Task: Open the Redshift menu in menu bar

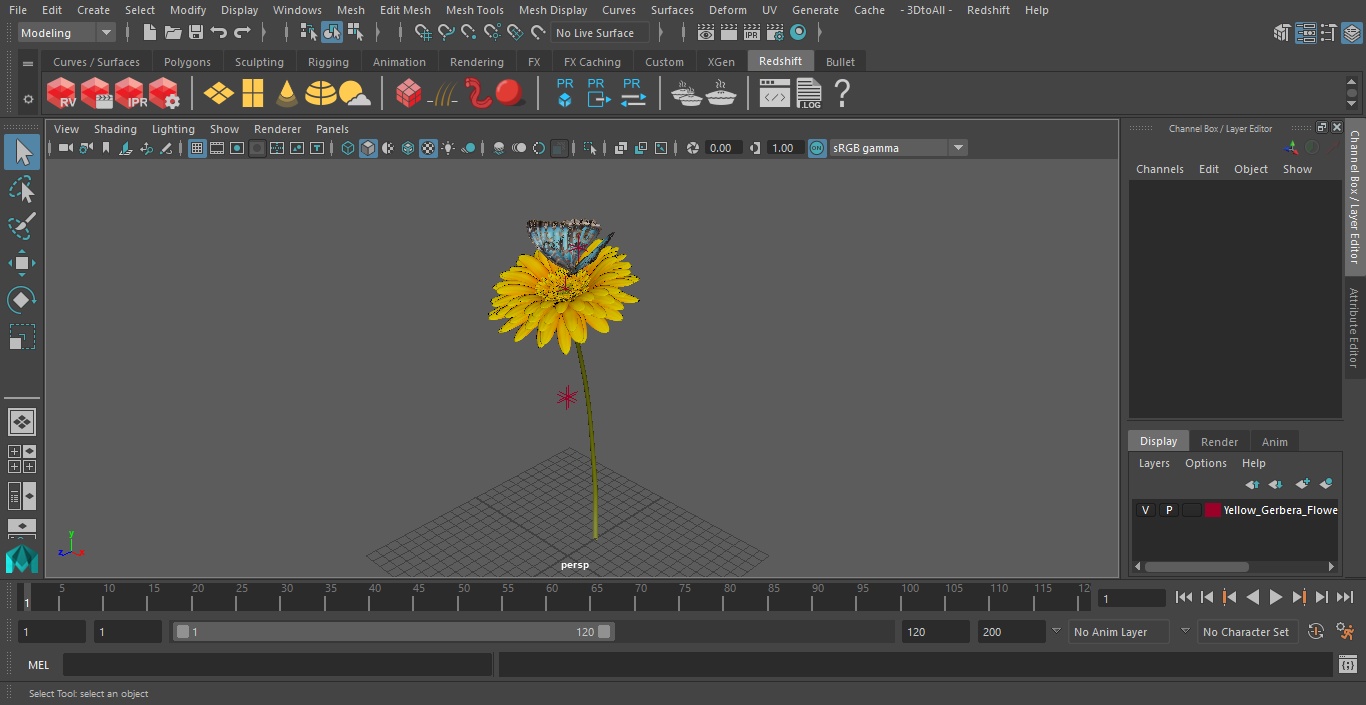Action: [988, 10]
